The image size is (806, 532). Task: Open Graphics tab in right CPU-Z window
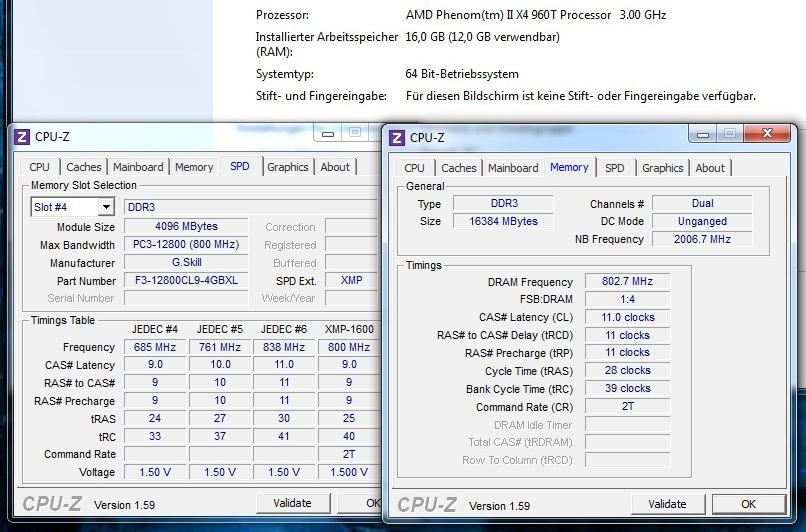pos(663,168)
